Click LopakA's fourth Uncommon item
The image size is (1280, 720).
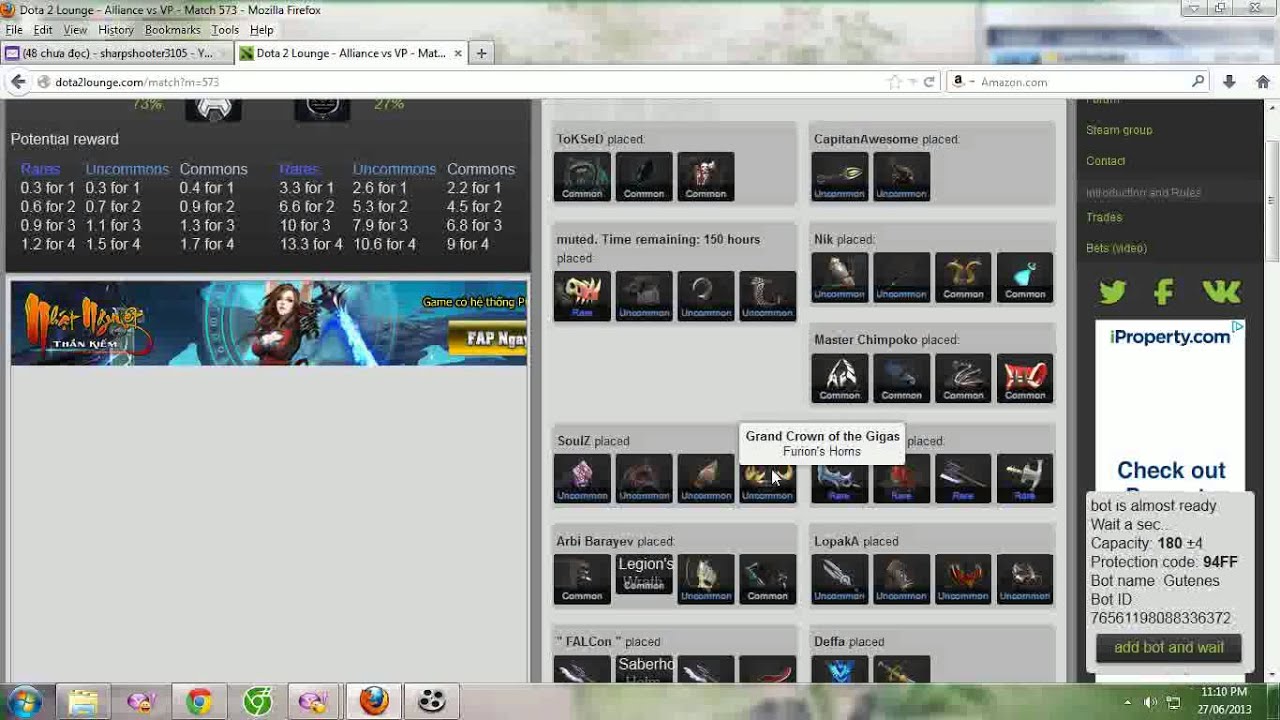1025,580
